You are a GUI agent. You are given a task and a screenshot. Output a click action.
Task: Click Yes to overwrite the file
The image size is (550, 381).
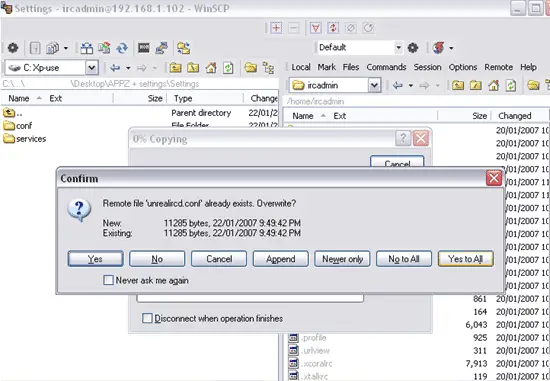(95, 259)
